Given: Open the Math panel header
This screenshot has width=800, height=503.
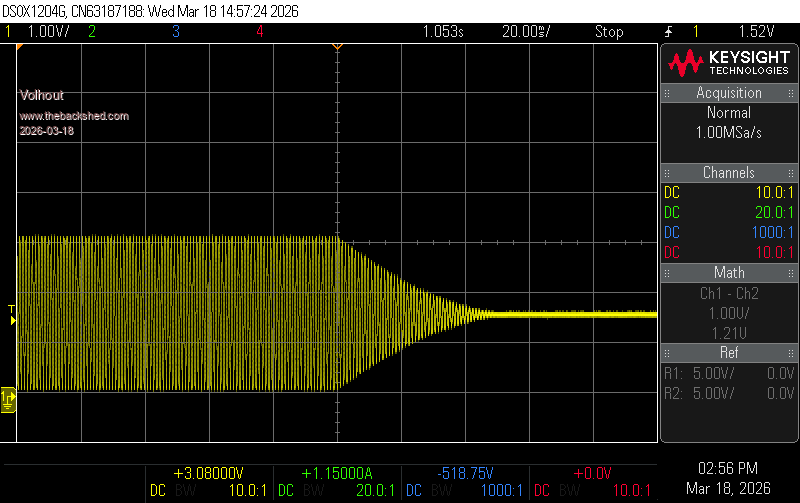Looking at the screenshot, I should point(729,273).
